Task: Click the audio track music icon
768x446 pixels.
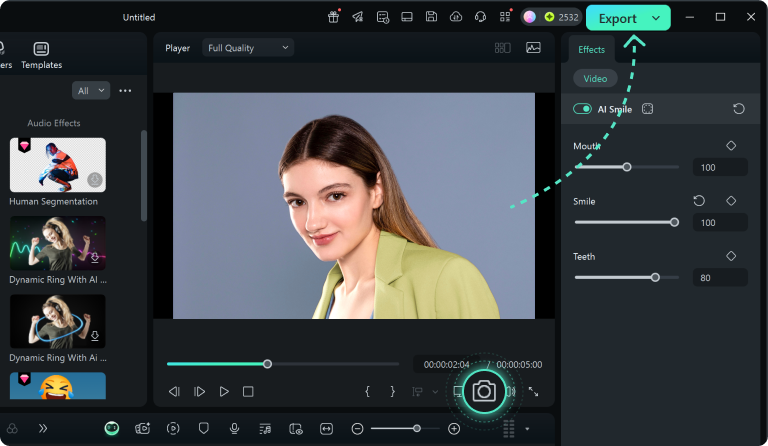Action: (265, 429)
